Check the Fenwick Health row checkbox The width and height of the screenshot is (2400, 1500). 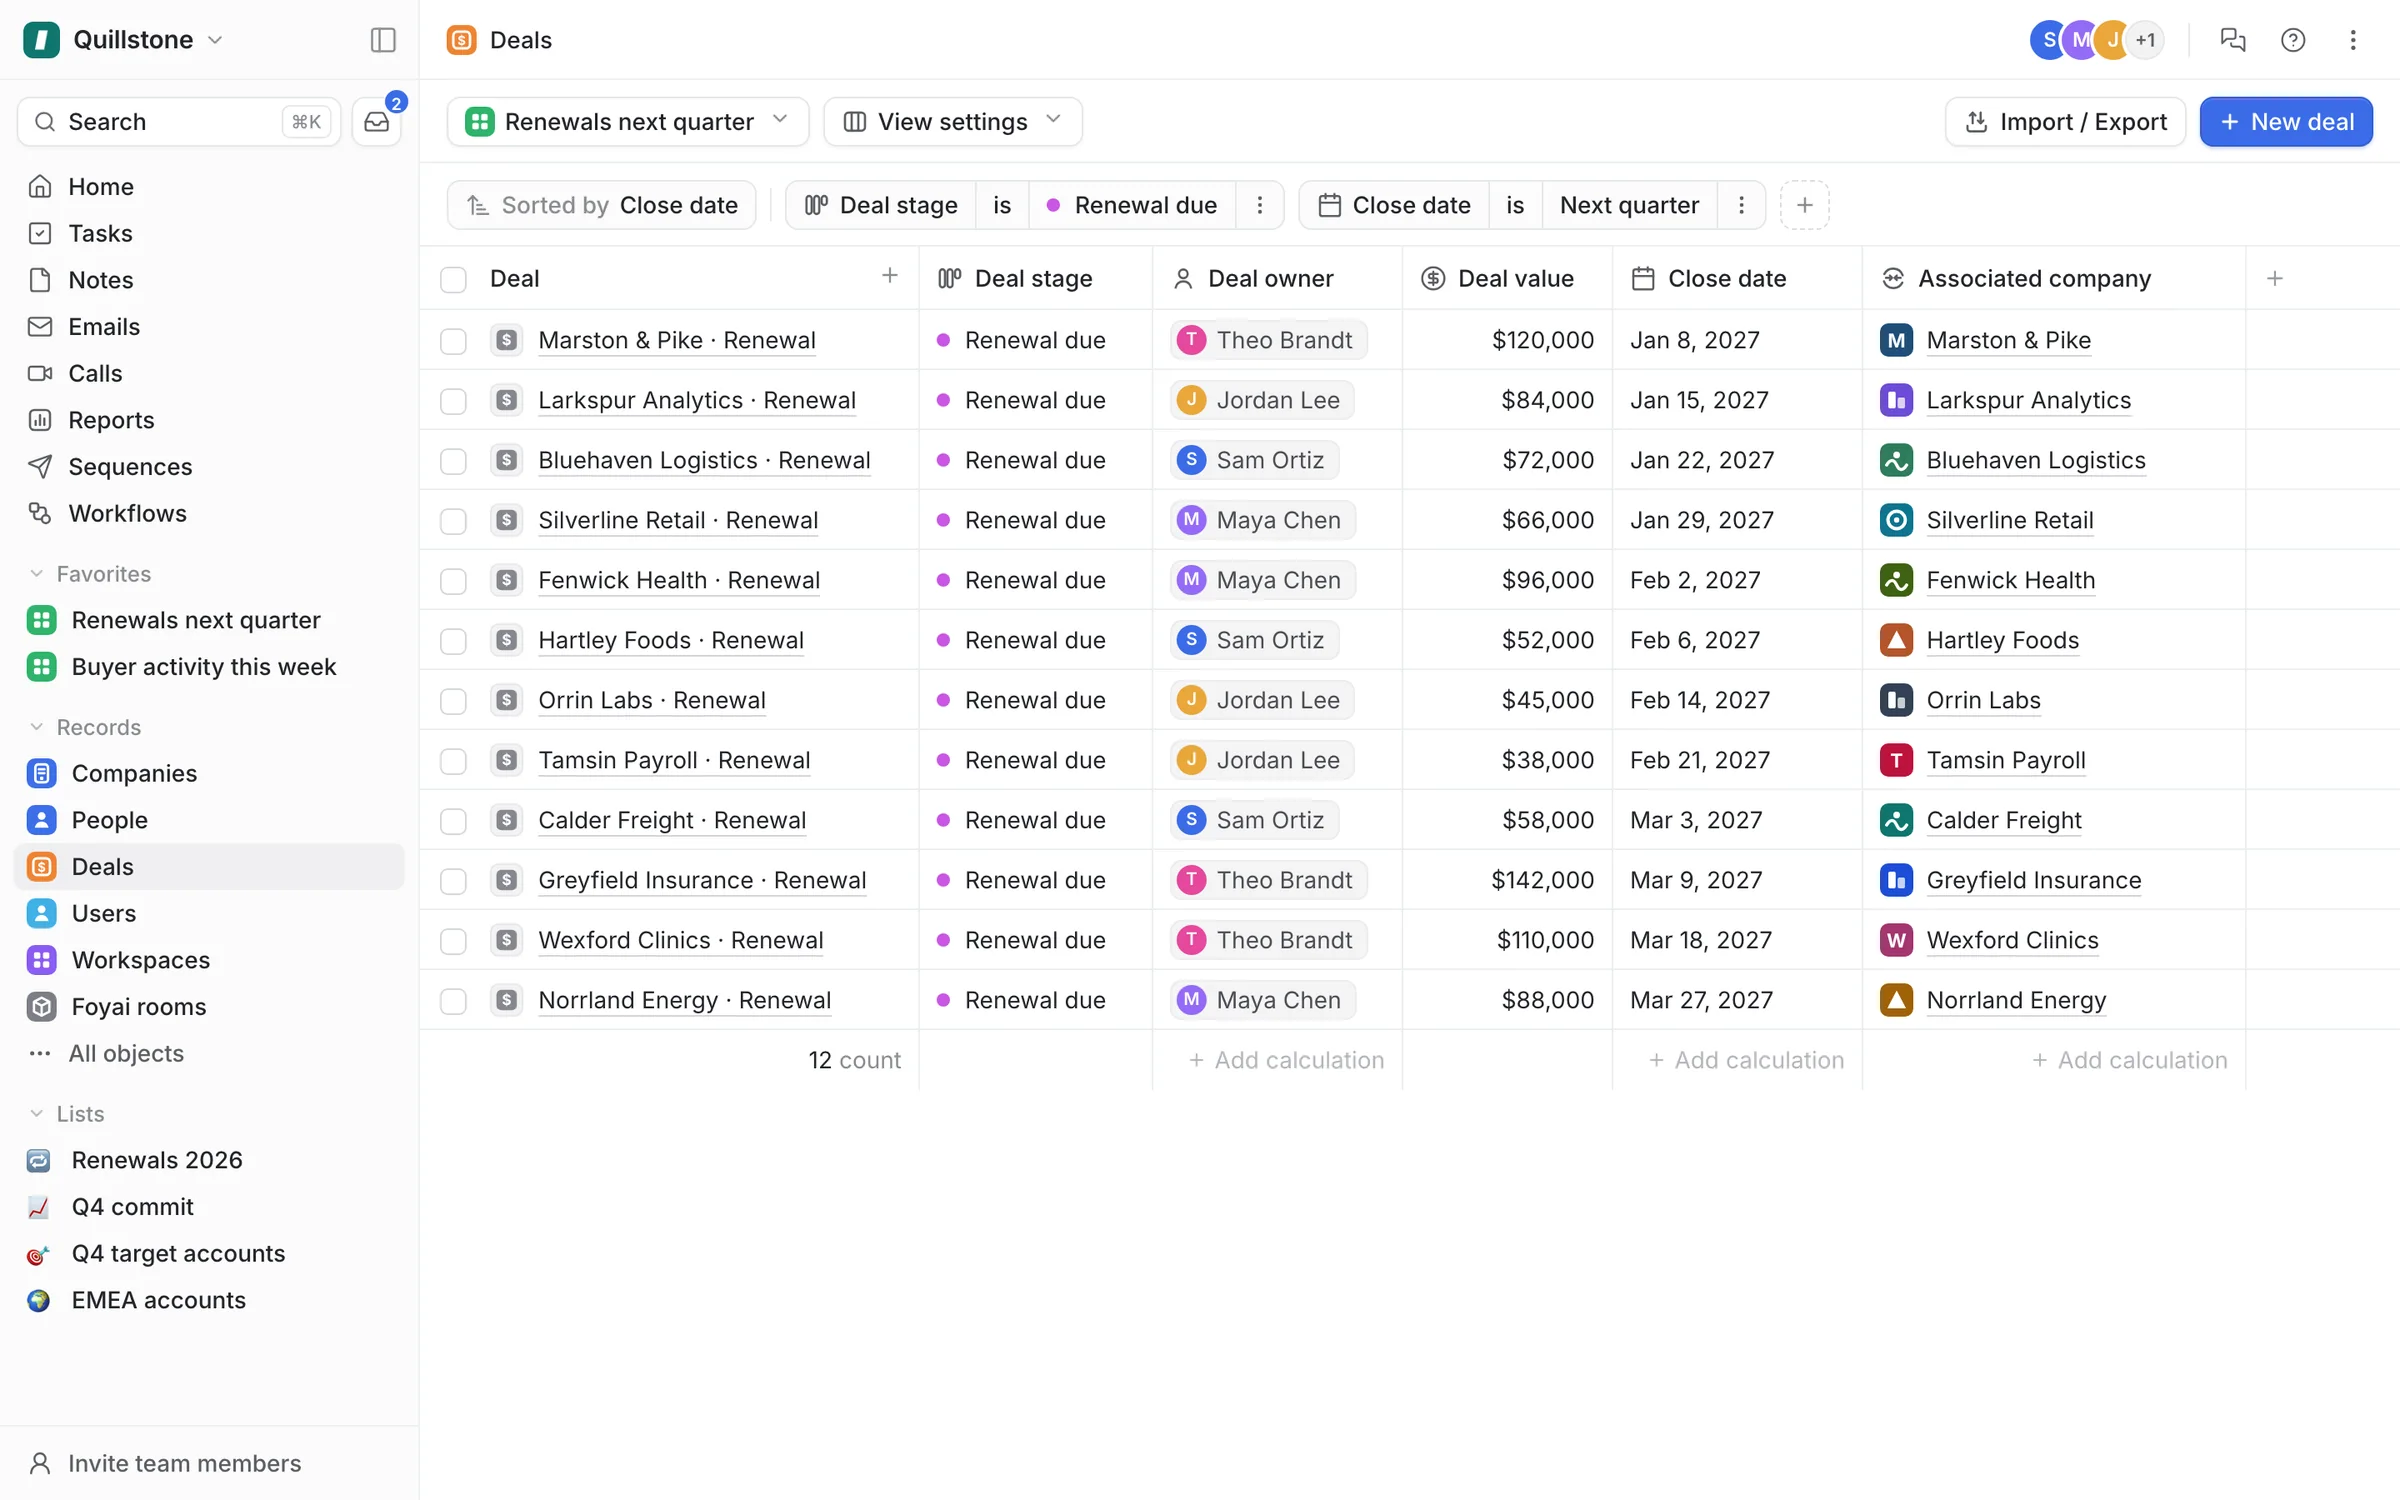tap(453, 581)
